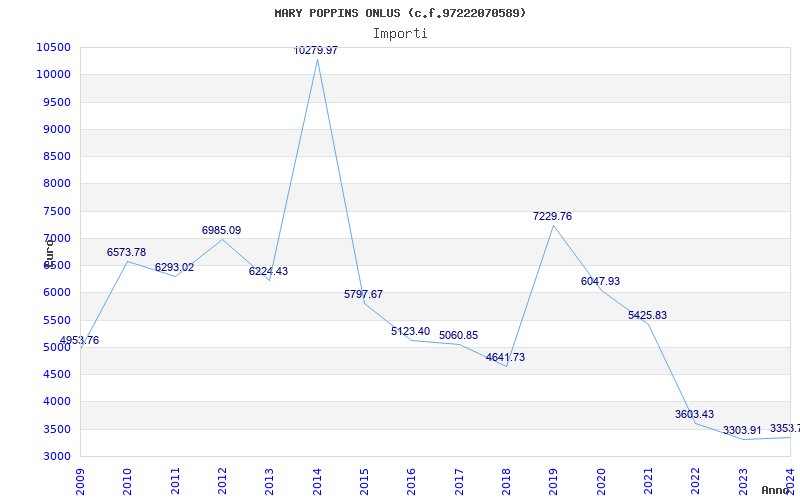Select the 6047.93 data label

[601, 281]
